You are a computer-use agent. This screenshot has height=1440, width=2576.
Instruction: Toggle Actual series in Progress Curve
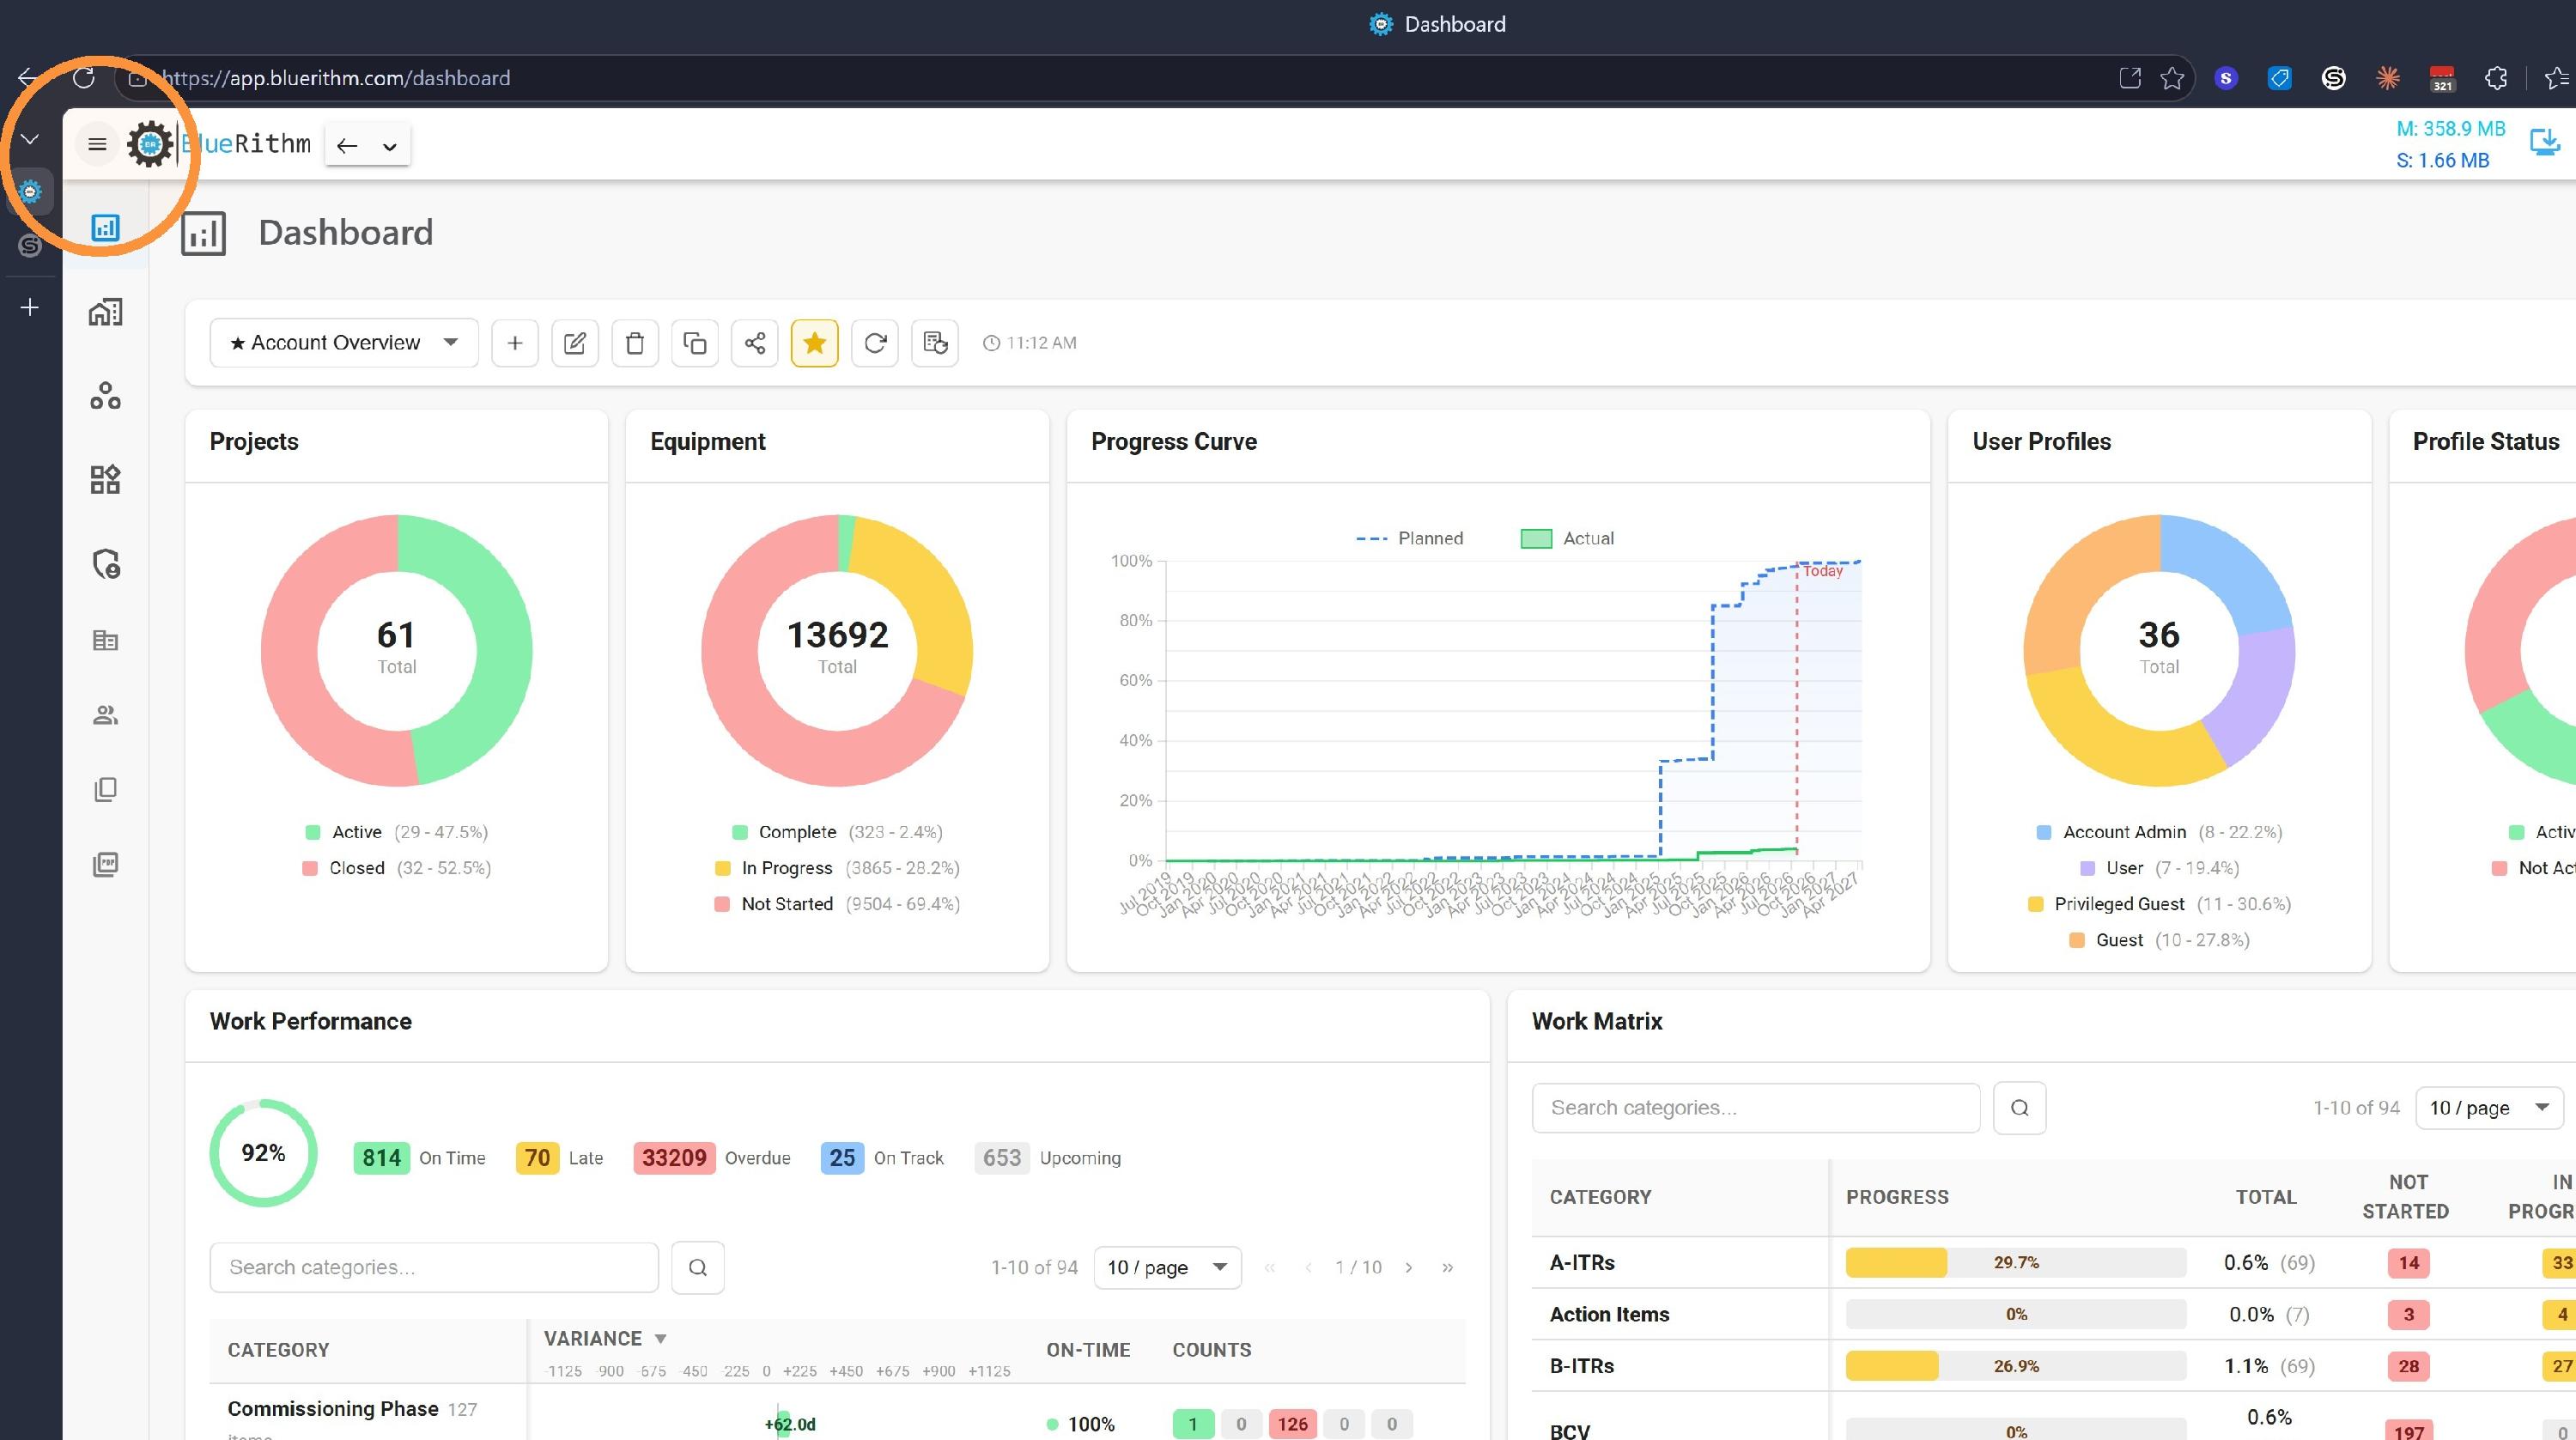1567,538
